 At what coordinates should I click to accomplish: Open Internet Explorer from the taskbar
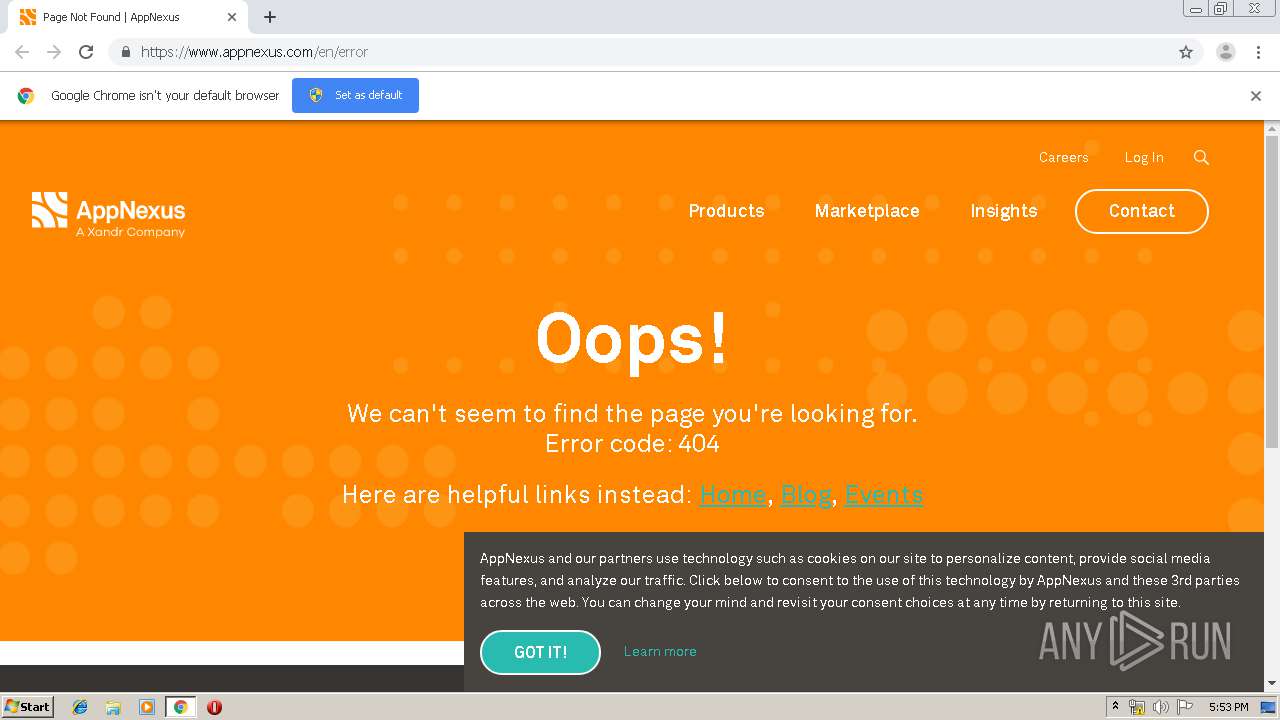tap(80, 707)
